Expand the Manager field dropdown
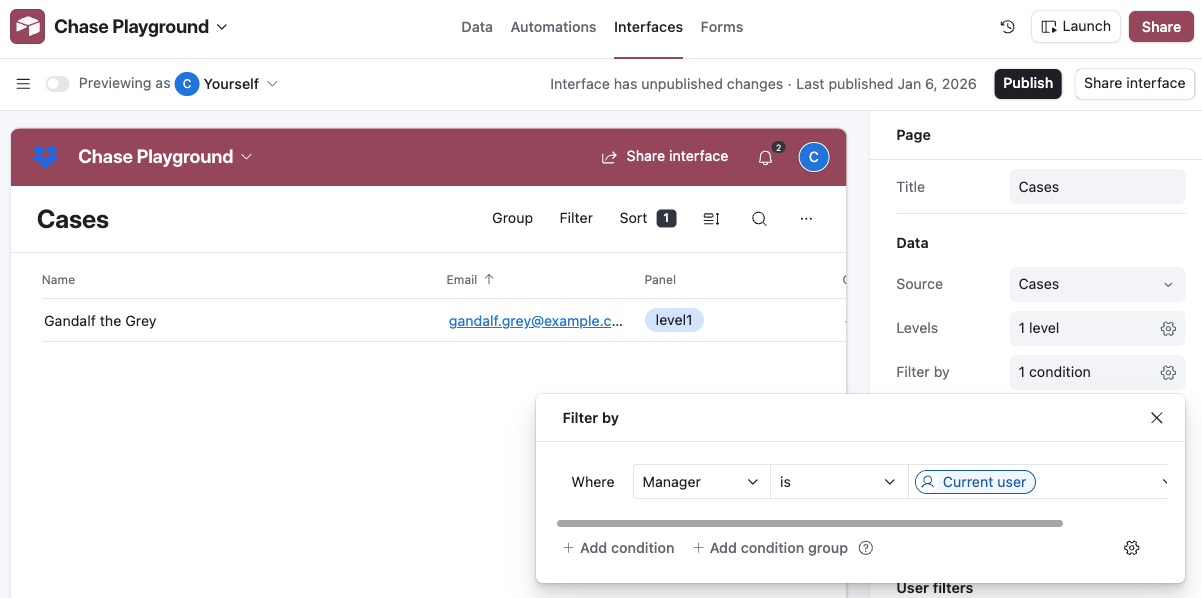 701,482
